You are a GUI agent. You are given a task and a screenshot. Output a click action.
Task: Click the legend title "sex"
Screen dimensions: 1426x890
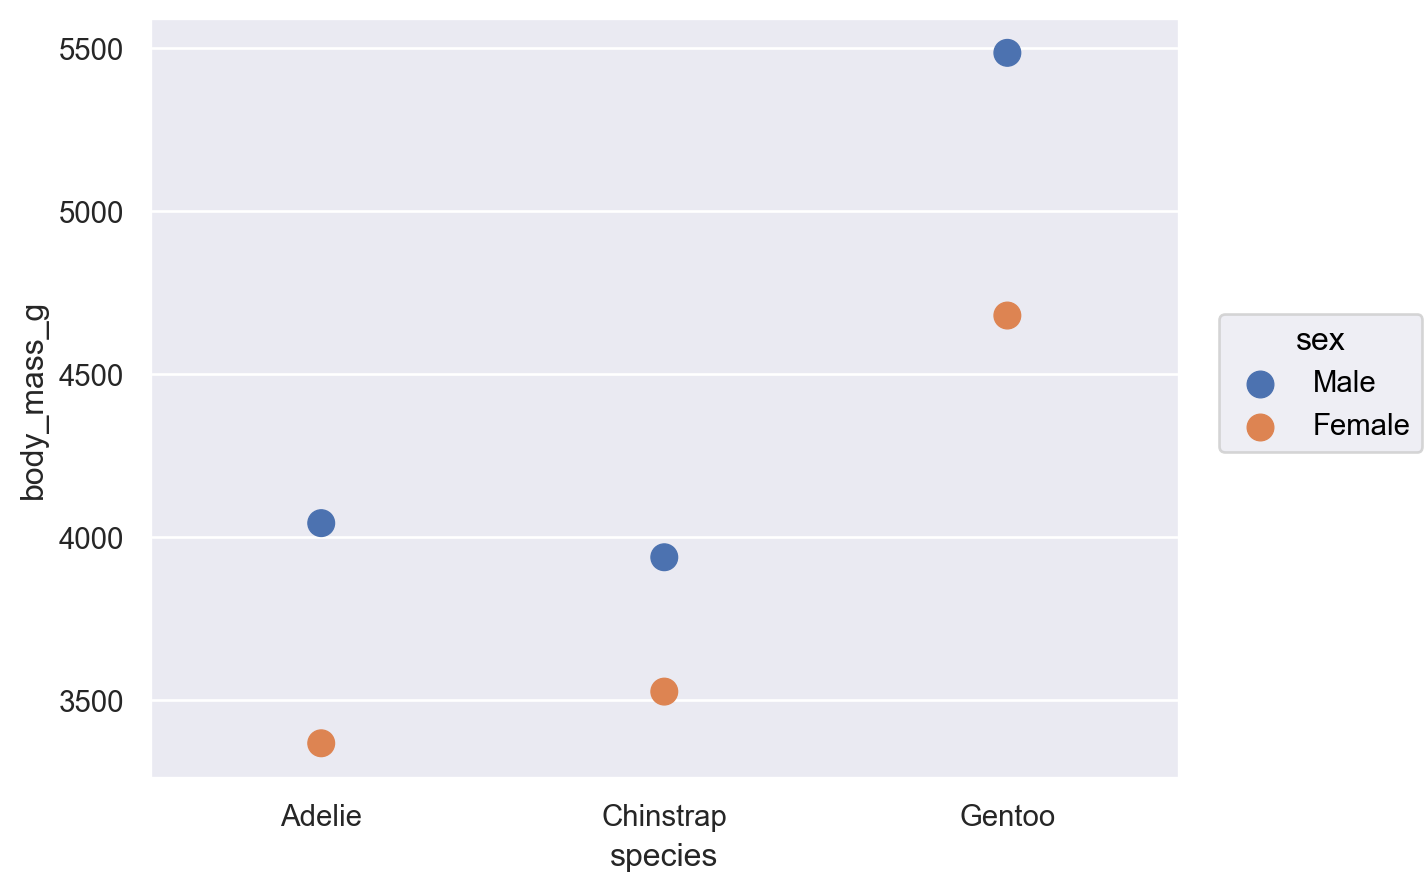pos(1320,340)
